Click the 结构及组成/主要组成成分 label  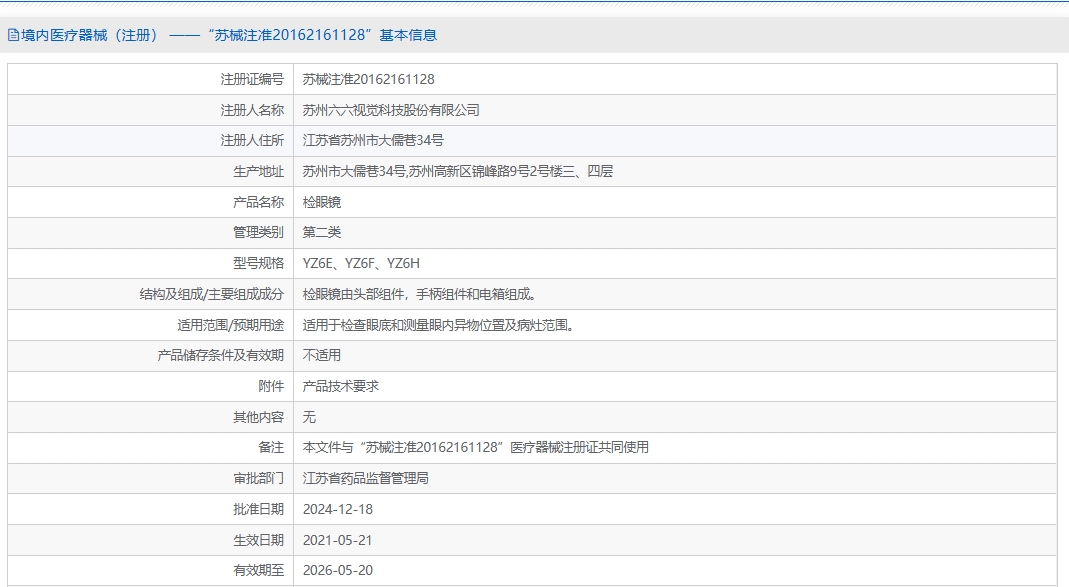[211, 294]
